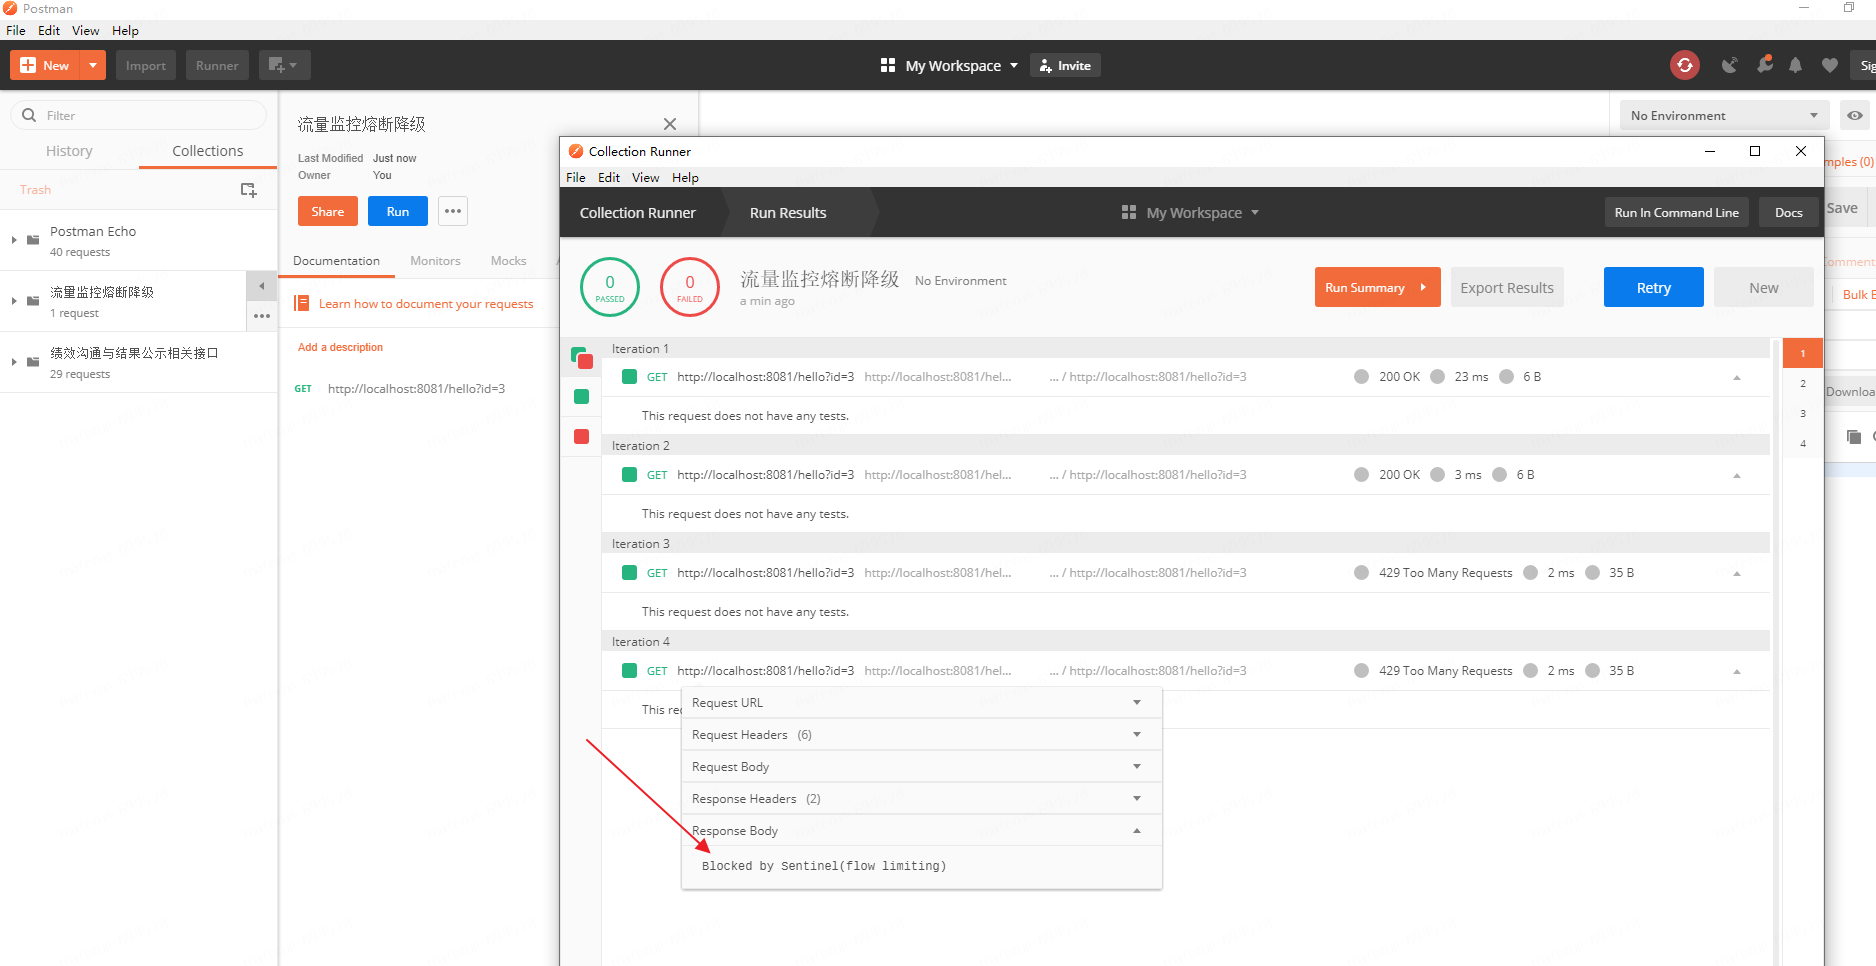Expand the 流量监控熔断降级 collection

point(14,301)
